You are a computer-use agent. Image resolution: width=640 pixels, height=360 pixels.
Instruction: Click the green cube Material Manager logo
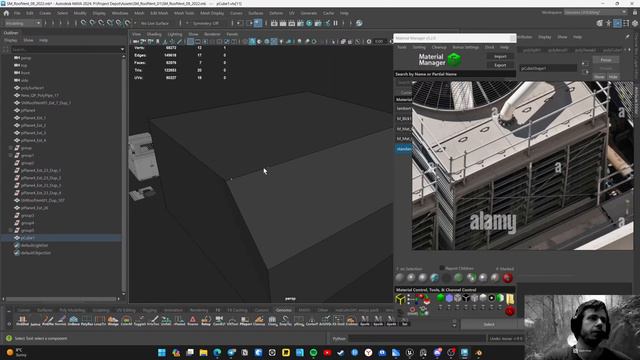(x=454, y=60)
